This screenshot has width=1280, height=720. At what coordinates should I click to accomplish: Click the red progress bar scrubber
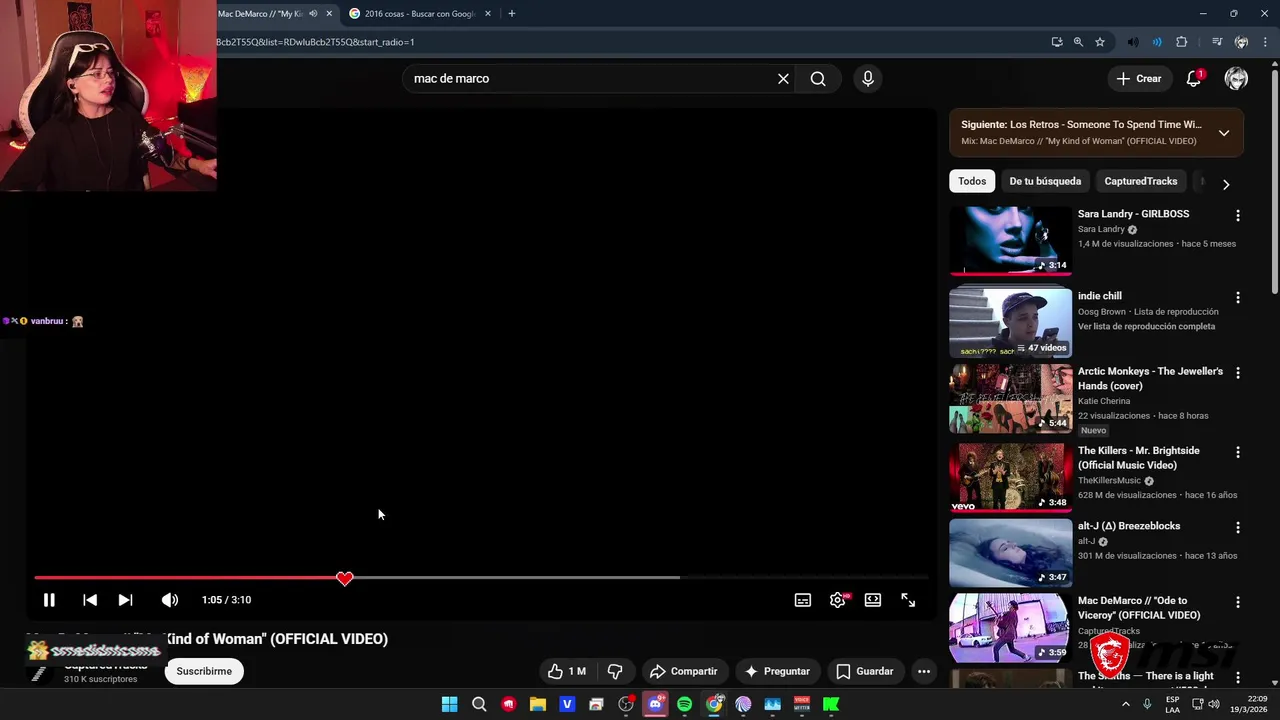[x=345, y=578]
